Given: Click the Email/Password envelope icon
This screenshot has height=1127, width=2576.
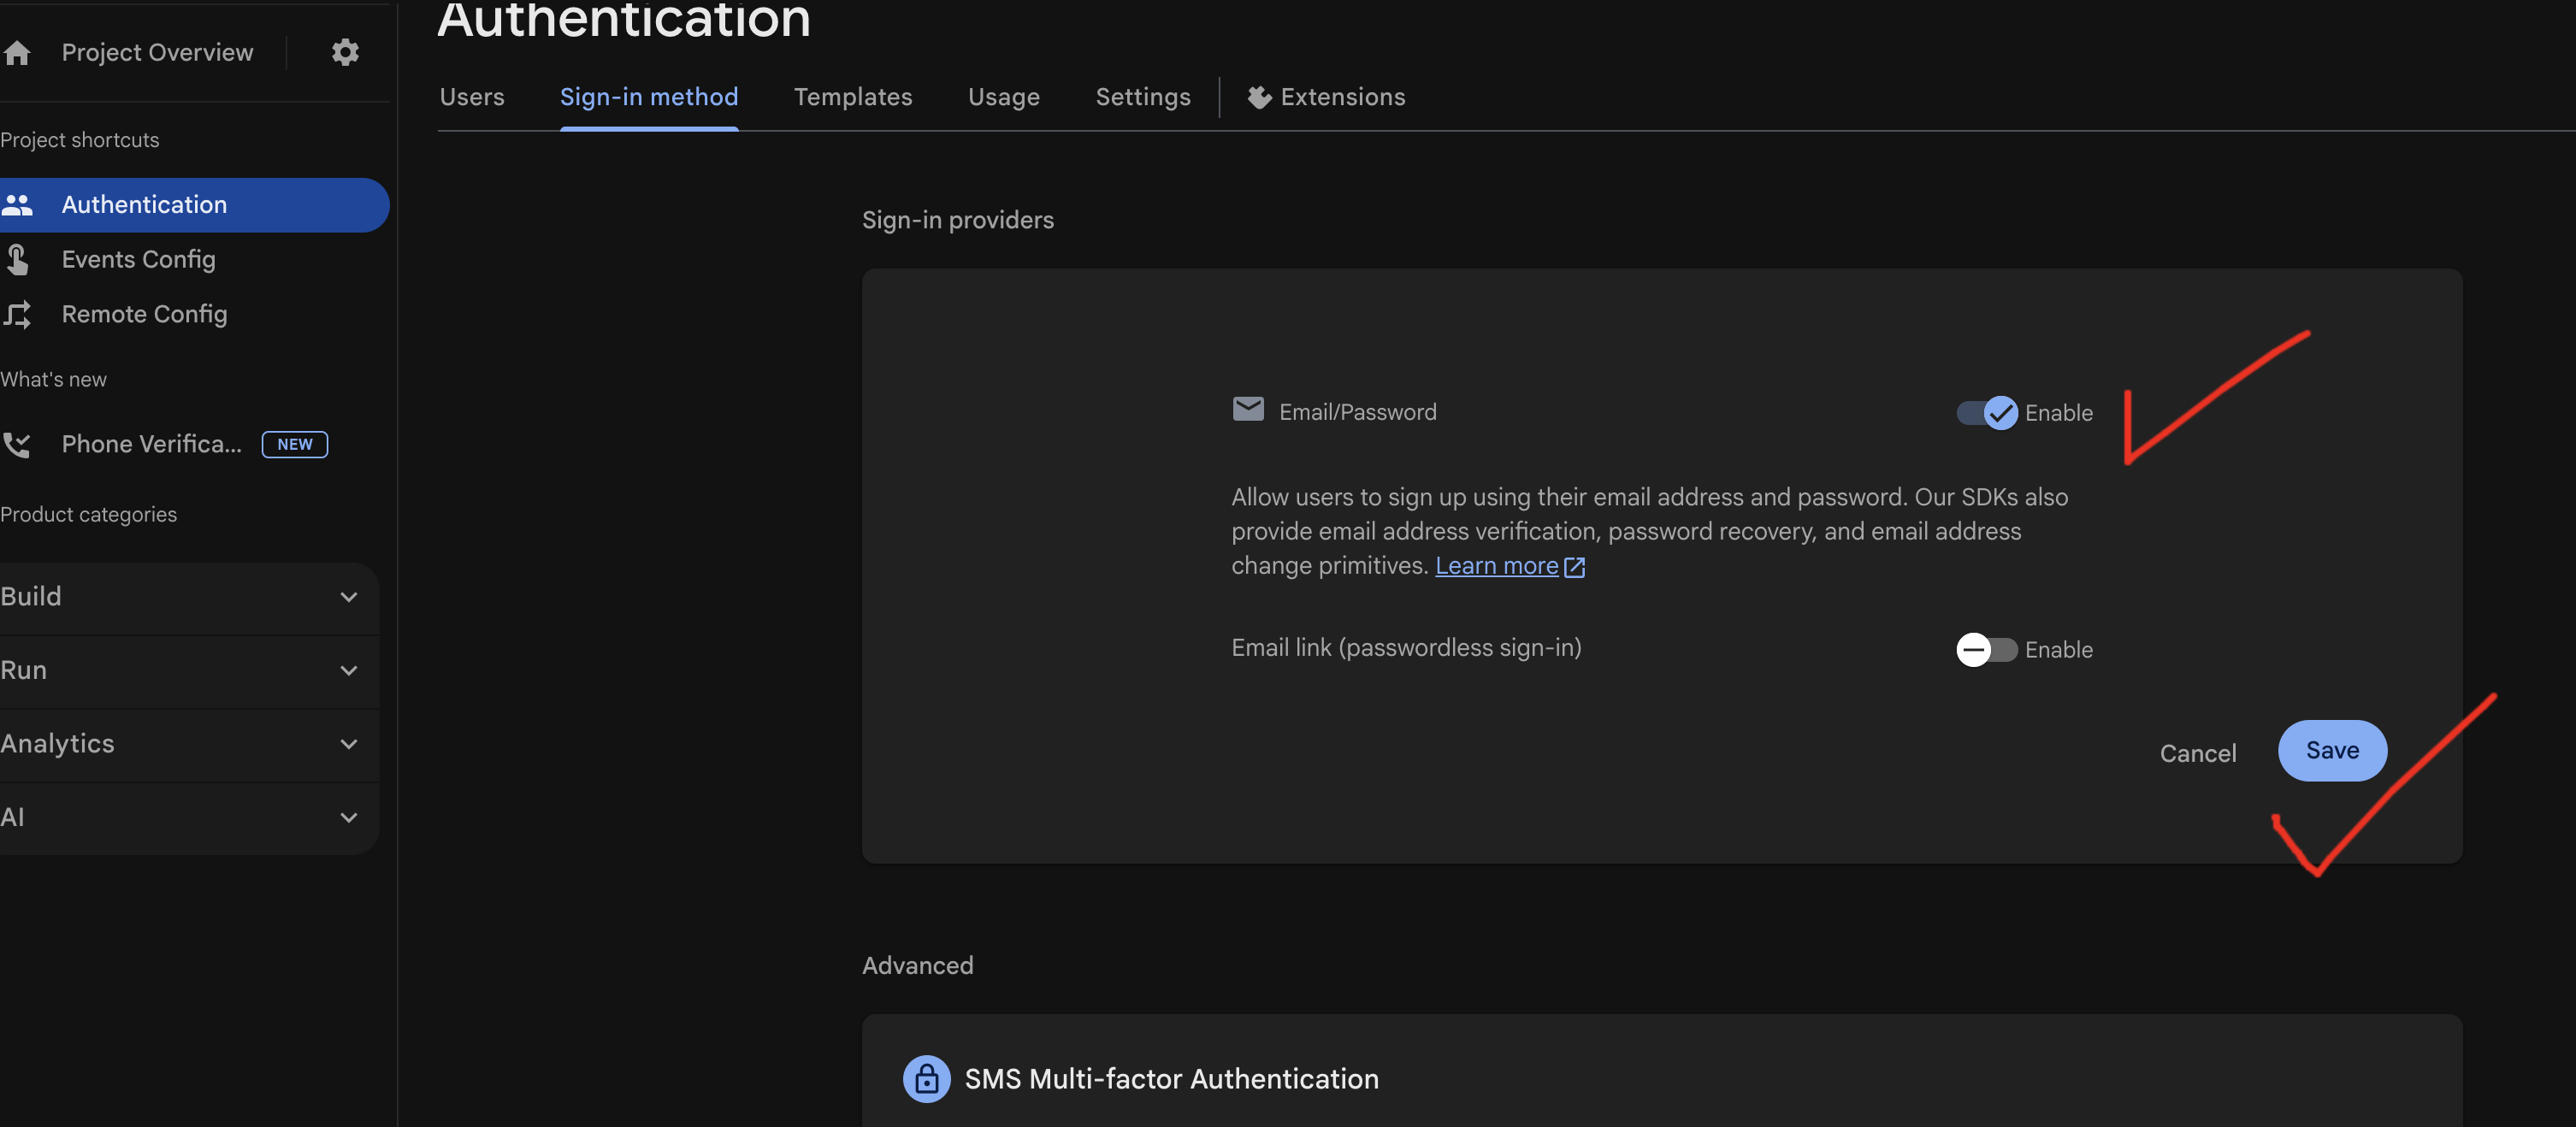Looking at the screenshot, I should pos(1247,409).
